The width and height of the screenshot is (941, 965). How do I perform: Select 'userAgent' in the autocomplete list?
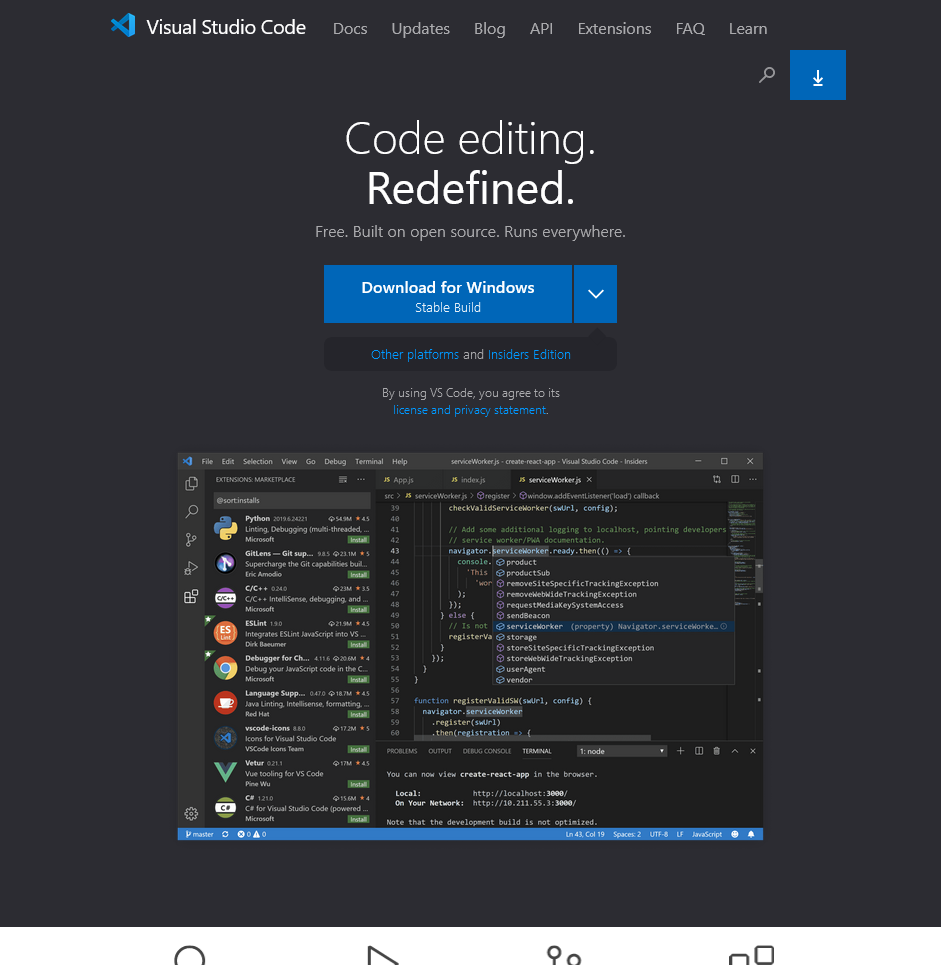(614, 670)
